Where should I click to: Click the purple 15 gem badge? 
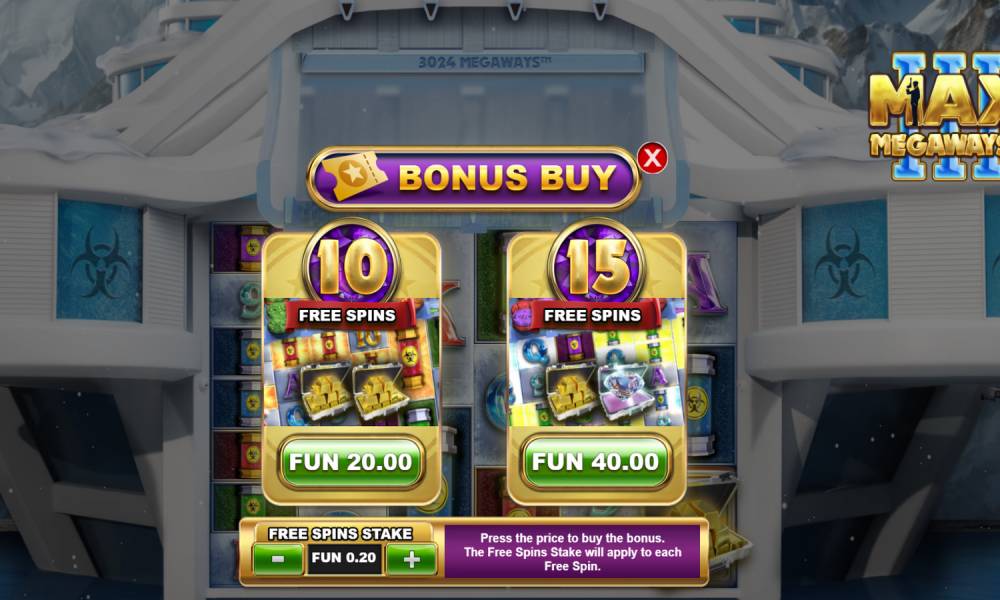(x=596, y=265)
